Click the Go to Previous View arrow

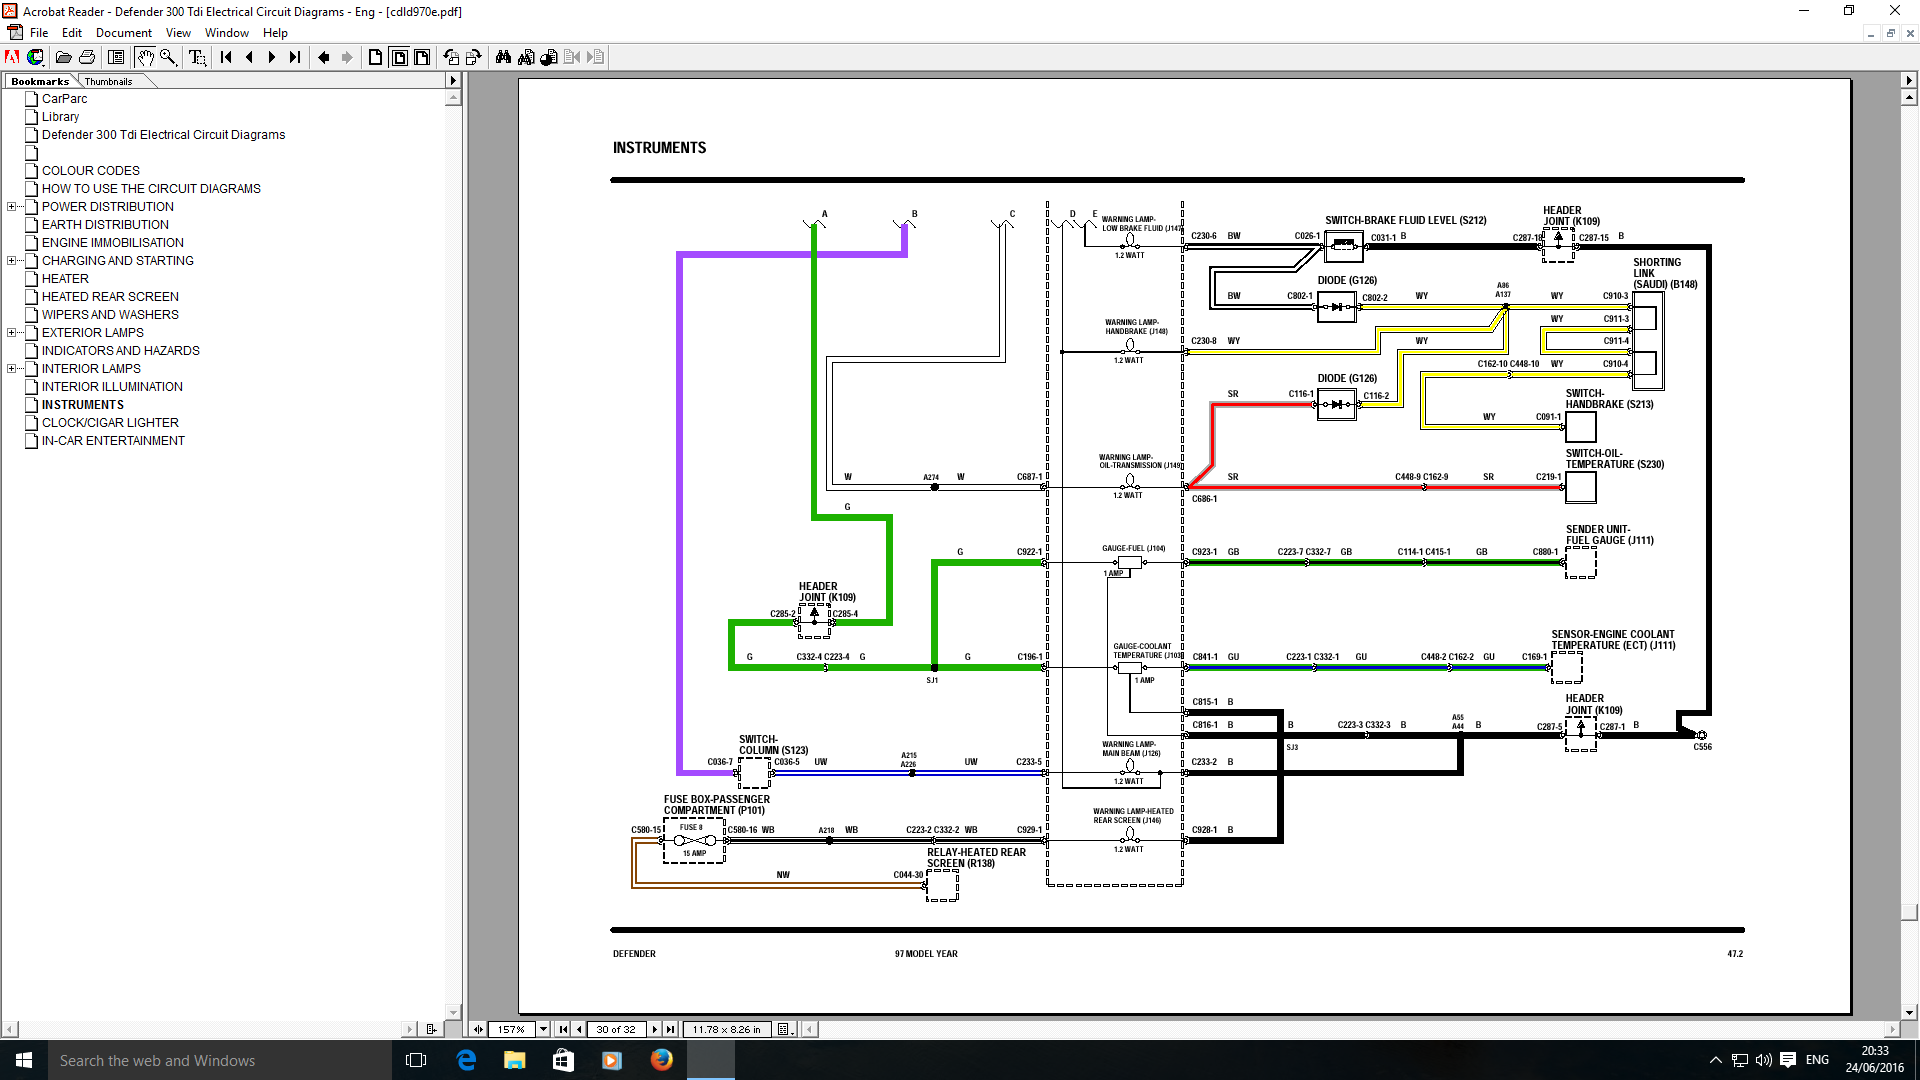[x=324, y=57]
